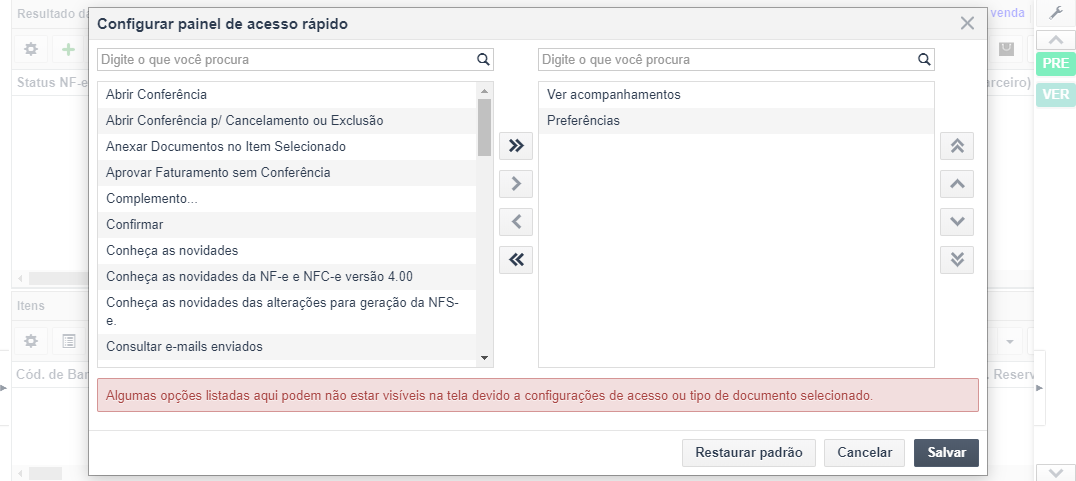1076x481 pixels.
Task: Click the left list scrollbar down arrow
Action: (484, 358)
